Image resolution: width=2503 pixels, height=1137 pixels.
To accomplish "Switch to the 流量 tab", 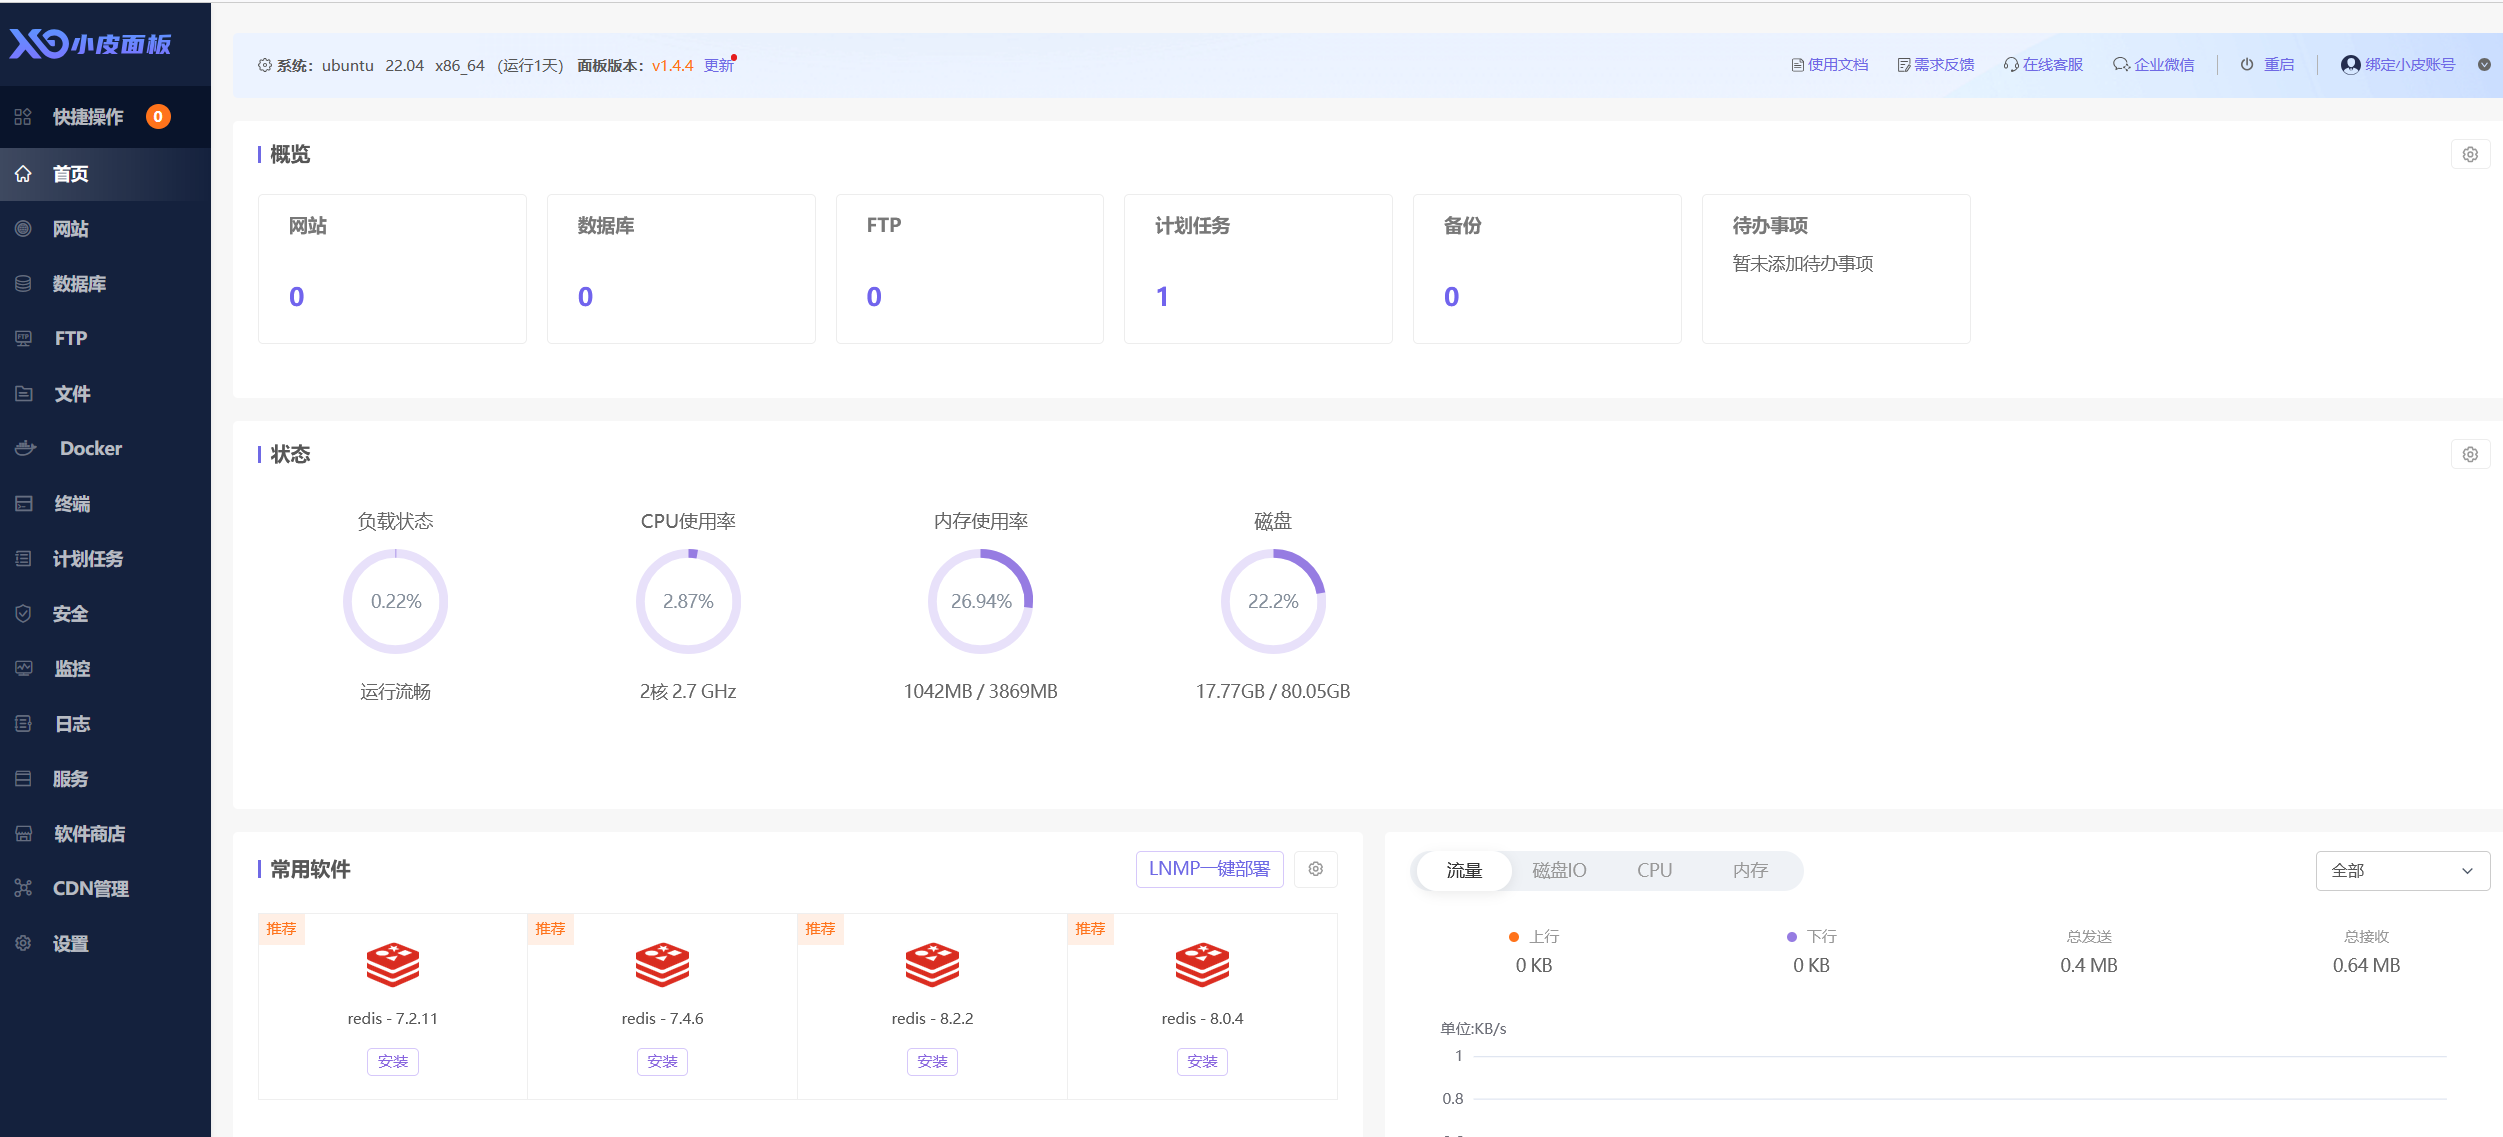I will pos(1464,871).
